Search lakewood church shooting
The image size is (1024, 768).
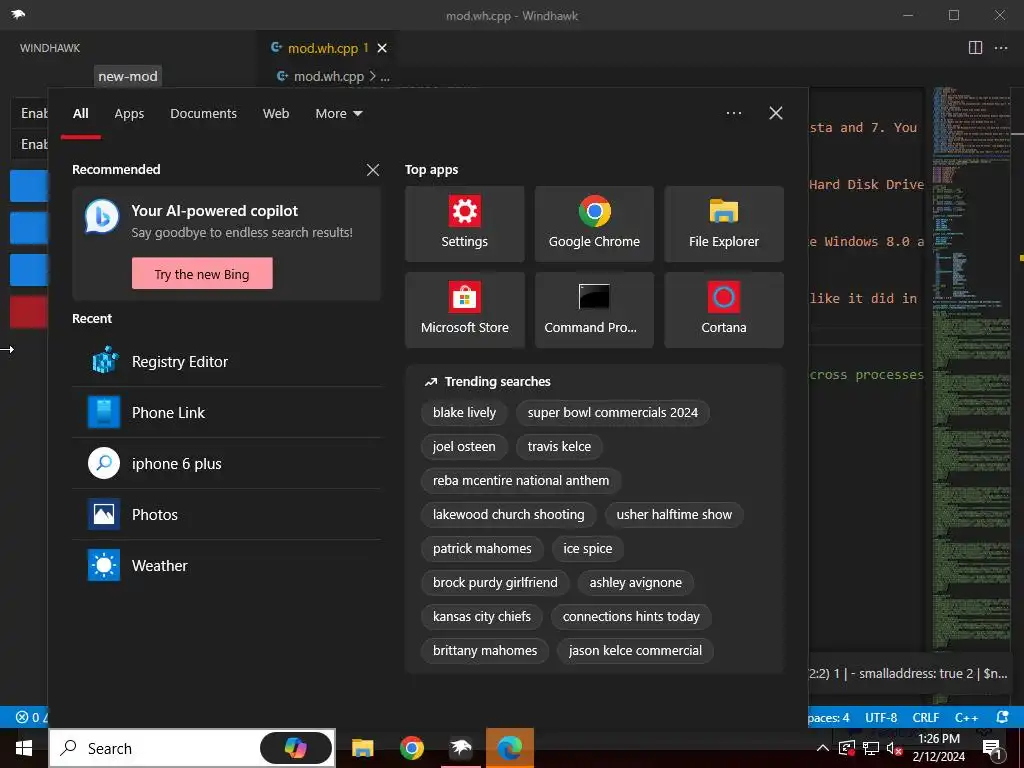(508, 515)
